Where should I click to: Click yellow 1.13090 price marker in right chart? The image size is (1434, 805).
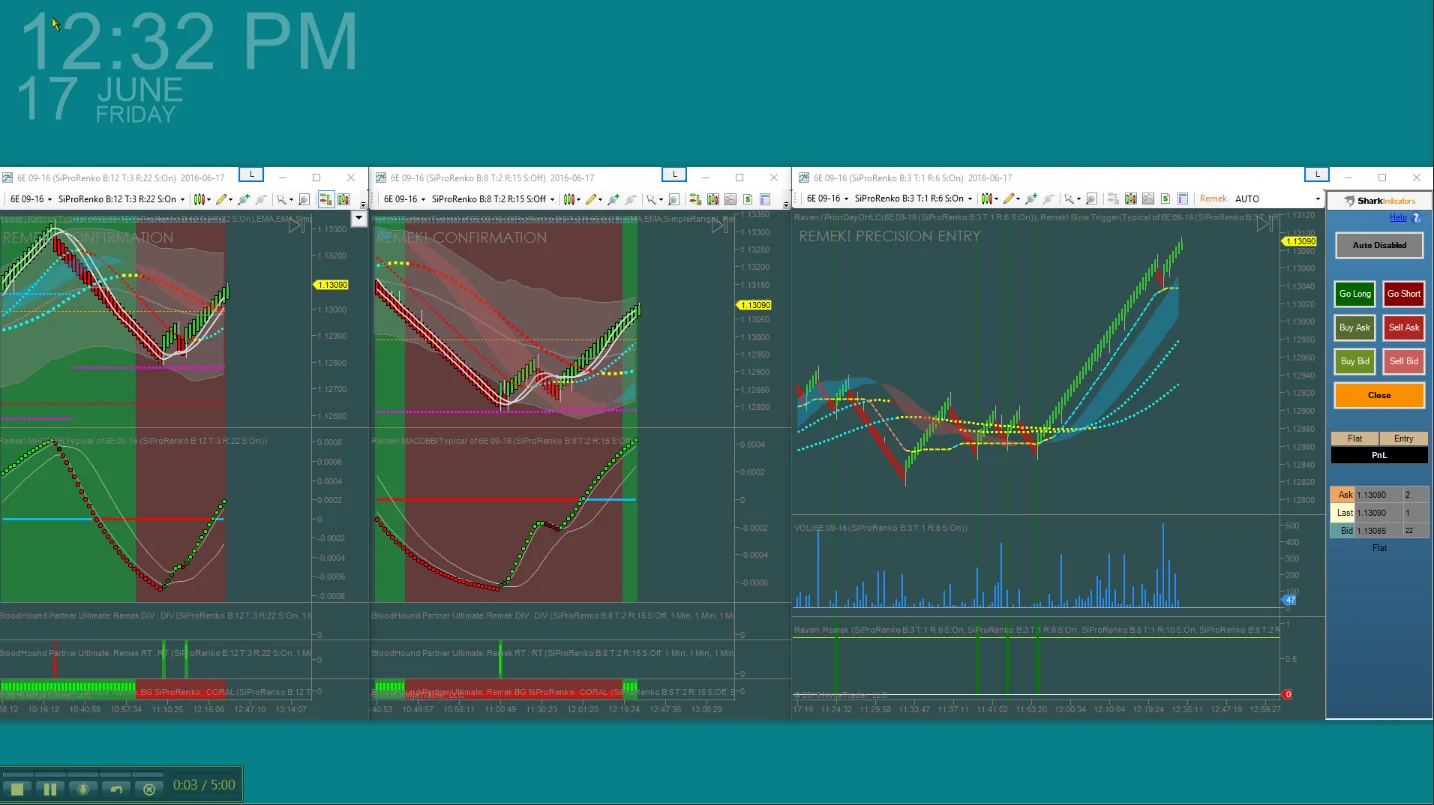click(1299, 241)
